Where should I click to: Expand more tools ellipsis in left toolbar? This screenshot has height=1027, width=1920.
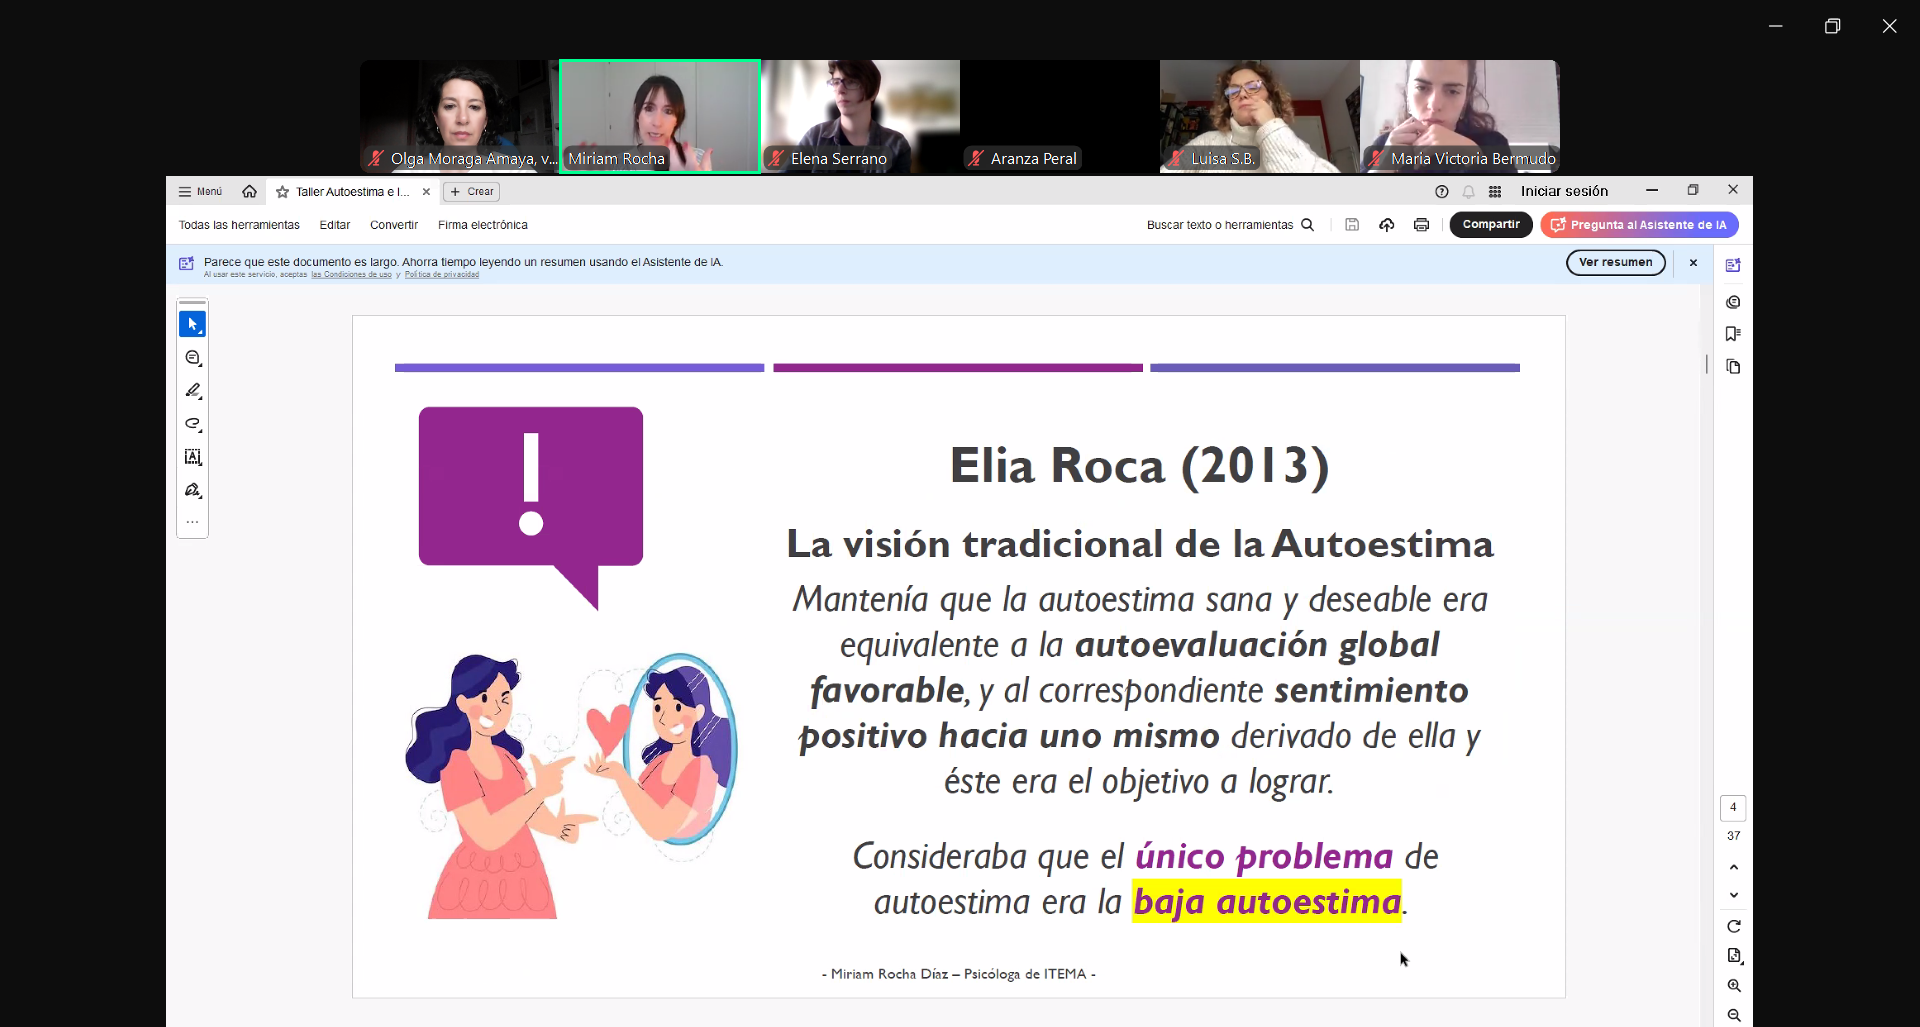point(193,522)
